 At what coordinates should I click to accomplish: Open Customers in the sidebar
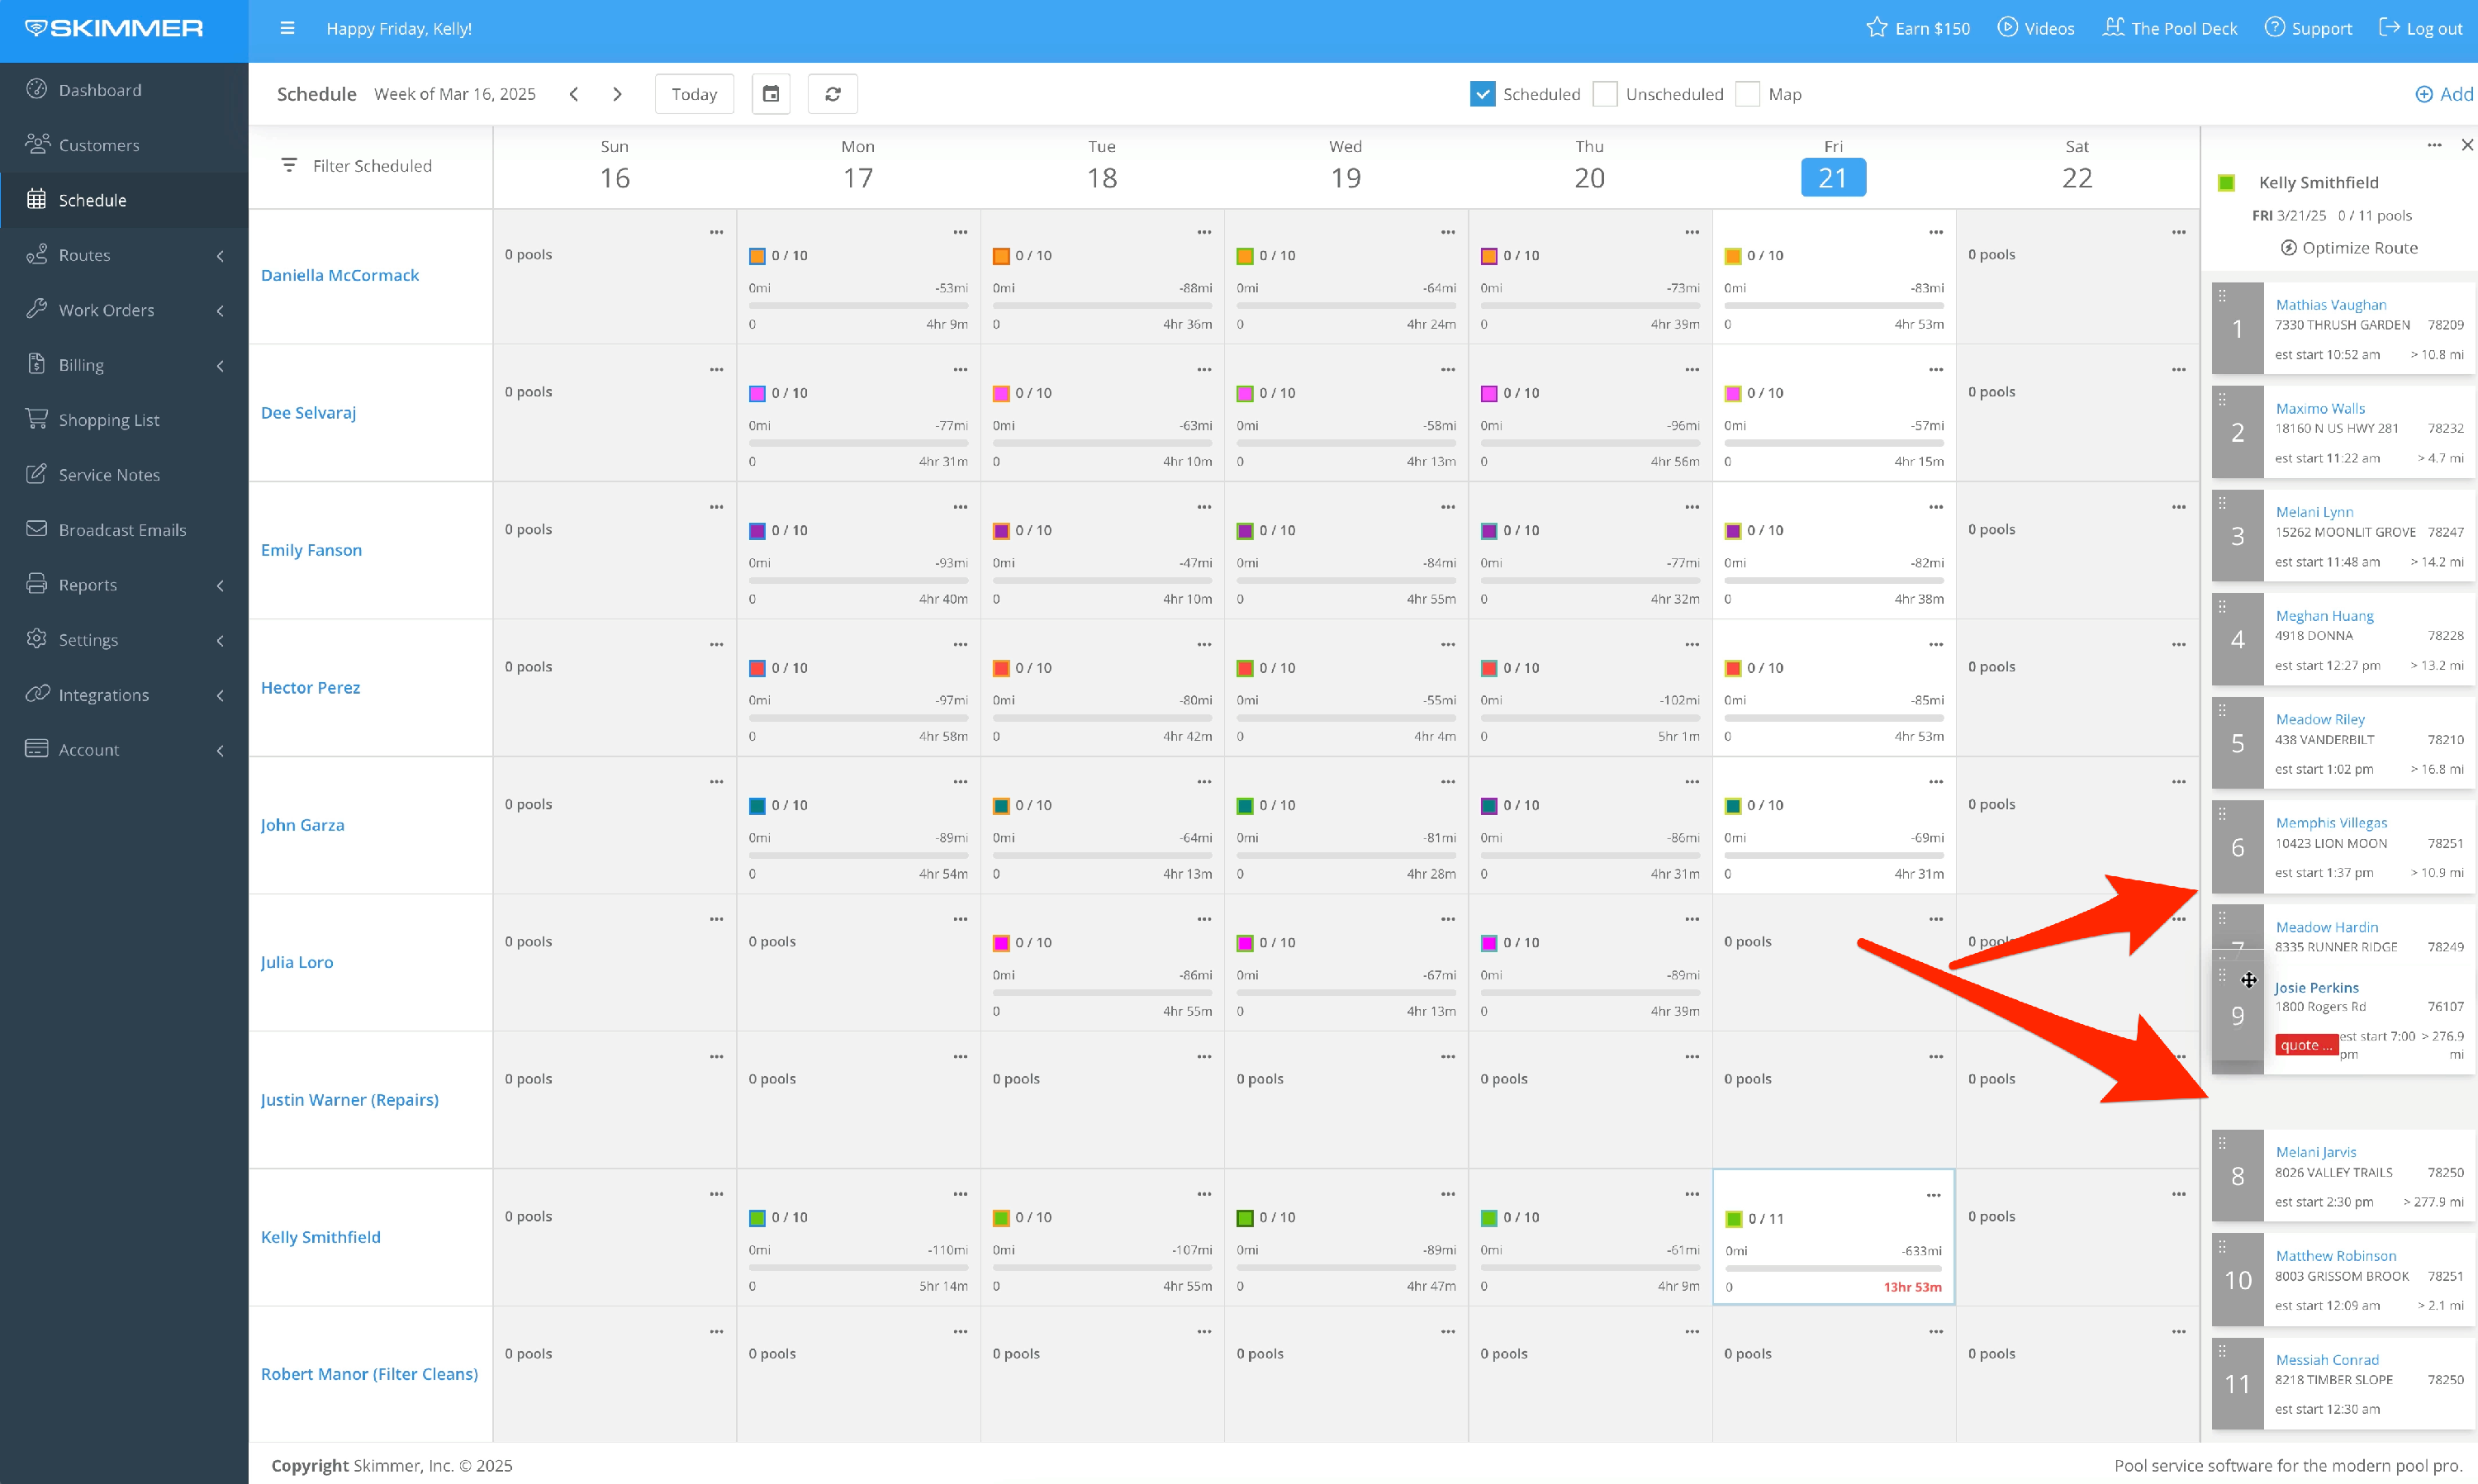coord(98,145)
